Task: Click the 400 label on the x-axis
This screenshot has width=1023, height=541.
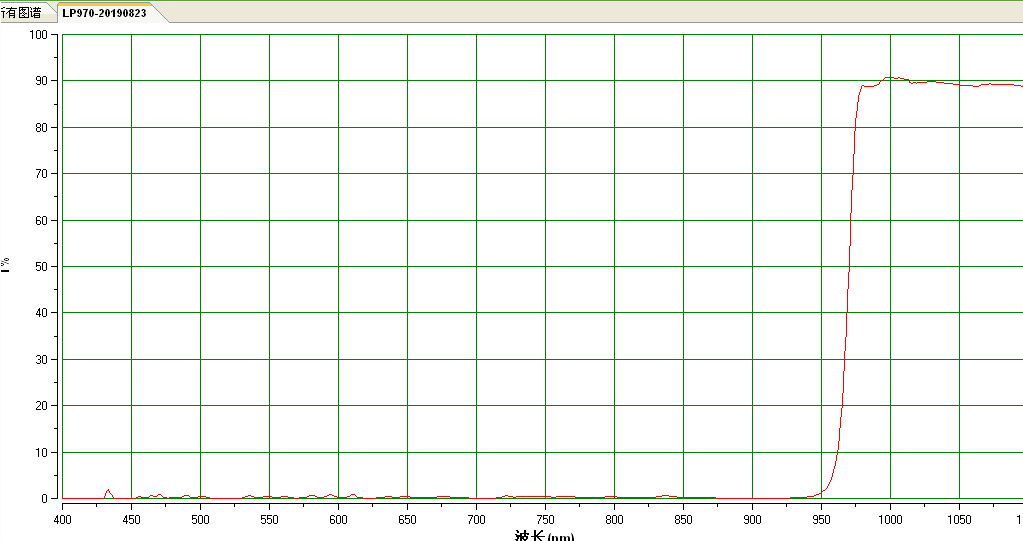Action: (x=63, y=519)
